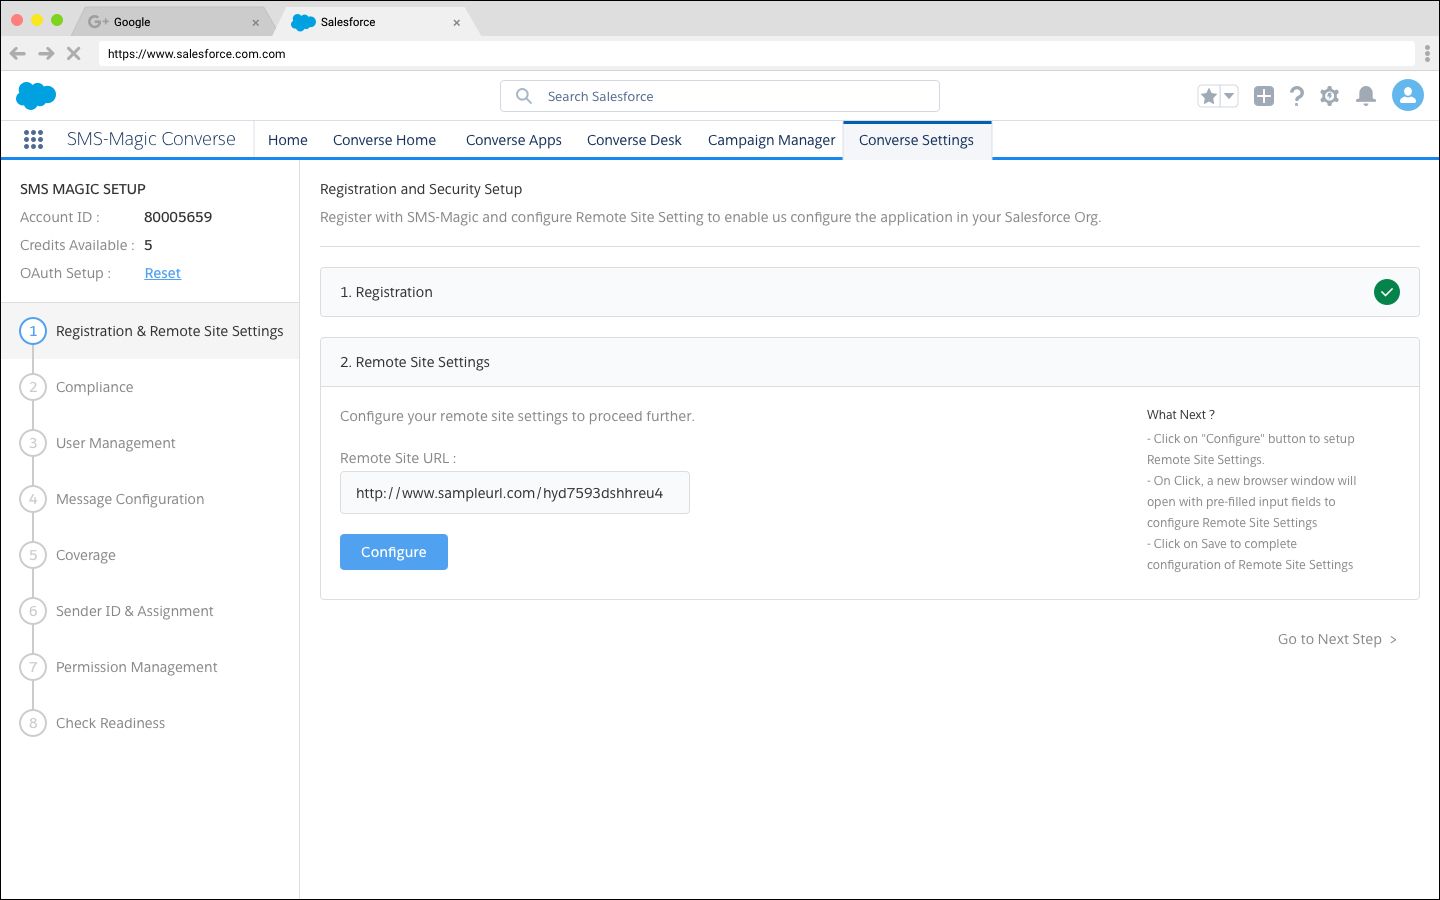Click the What Next ? heading
Image resolution: width=1440 pixels, height=900 pixels.
1181,415
